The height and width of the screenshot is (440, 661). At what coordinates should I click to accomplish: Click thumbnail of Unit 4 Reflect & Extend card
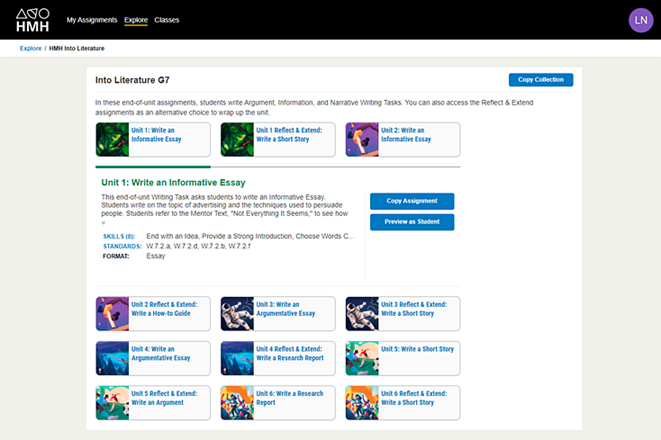pos(237,358)
